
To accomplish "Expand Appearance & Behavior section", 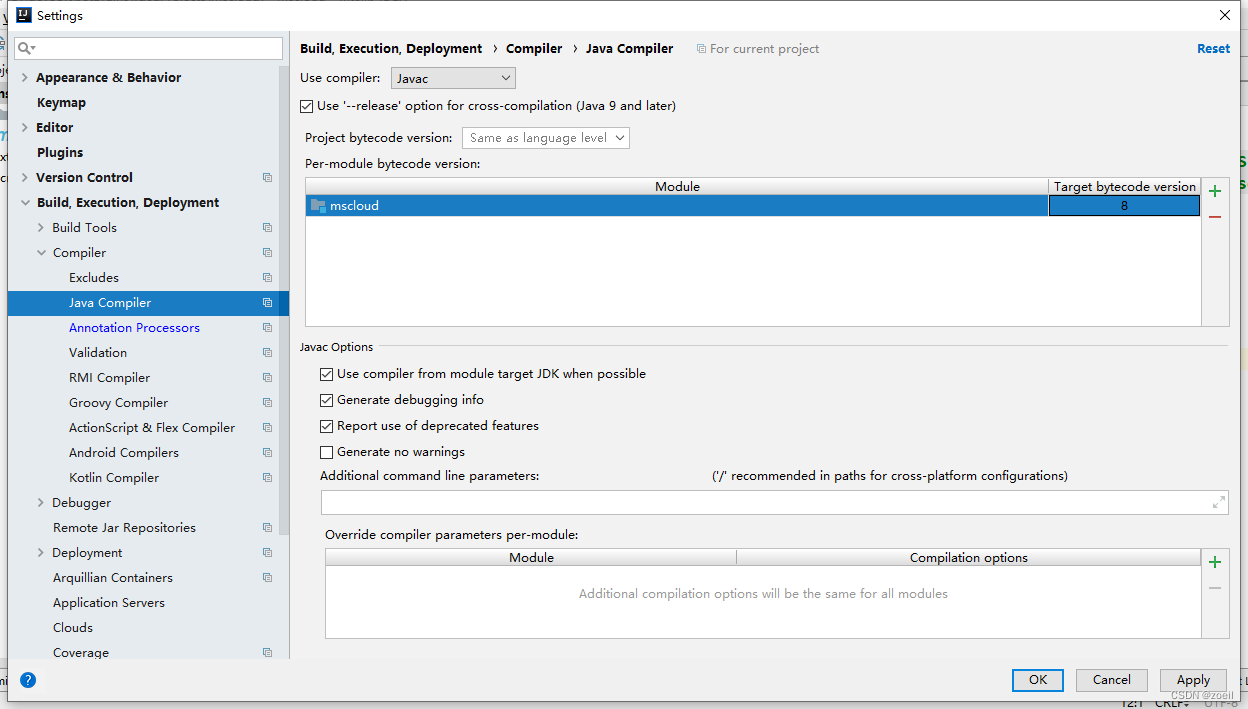I will (x=25, y=78).
